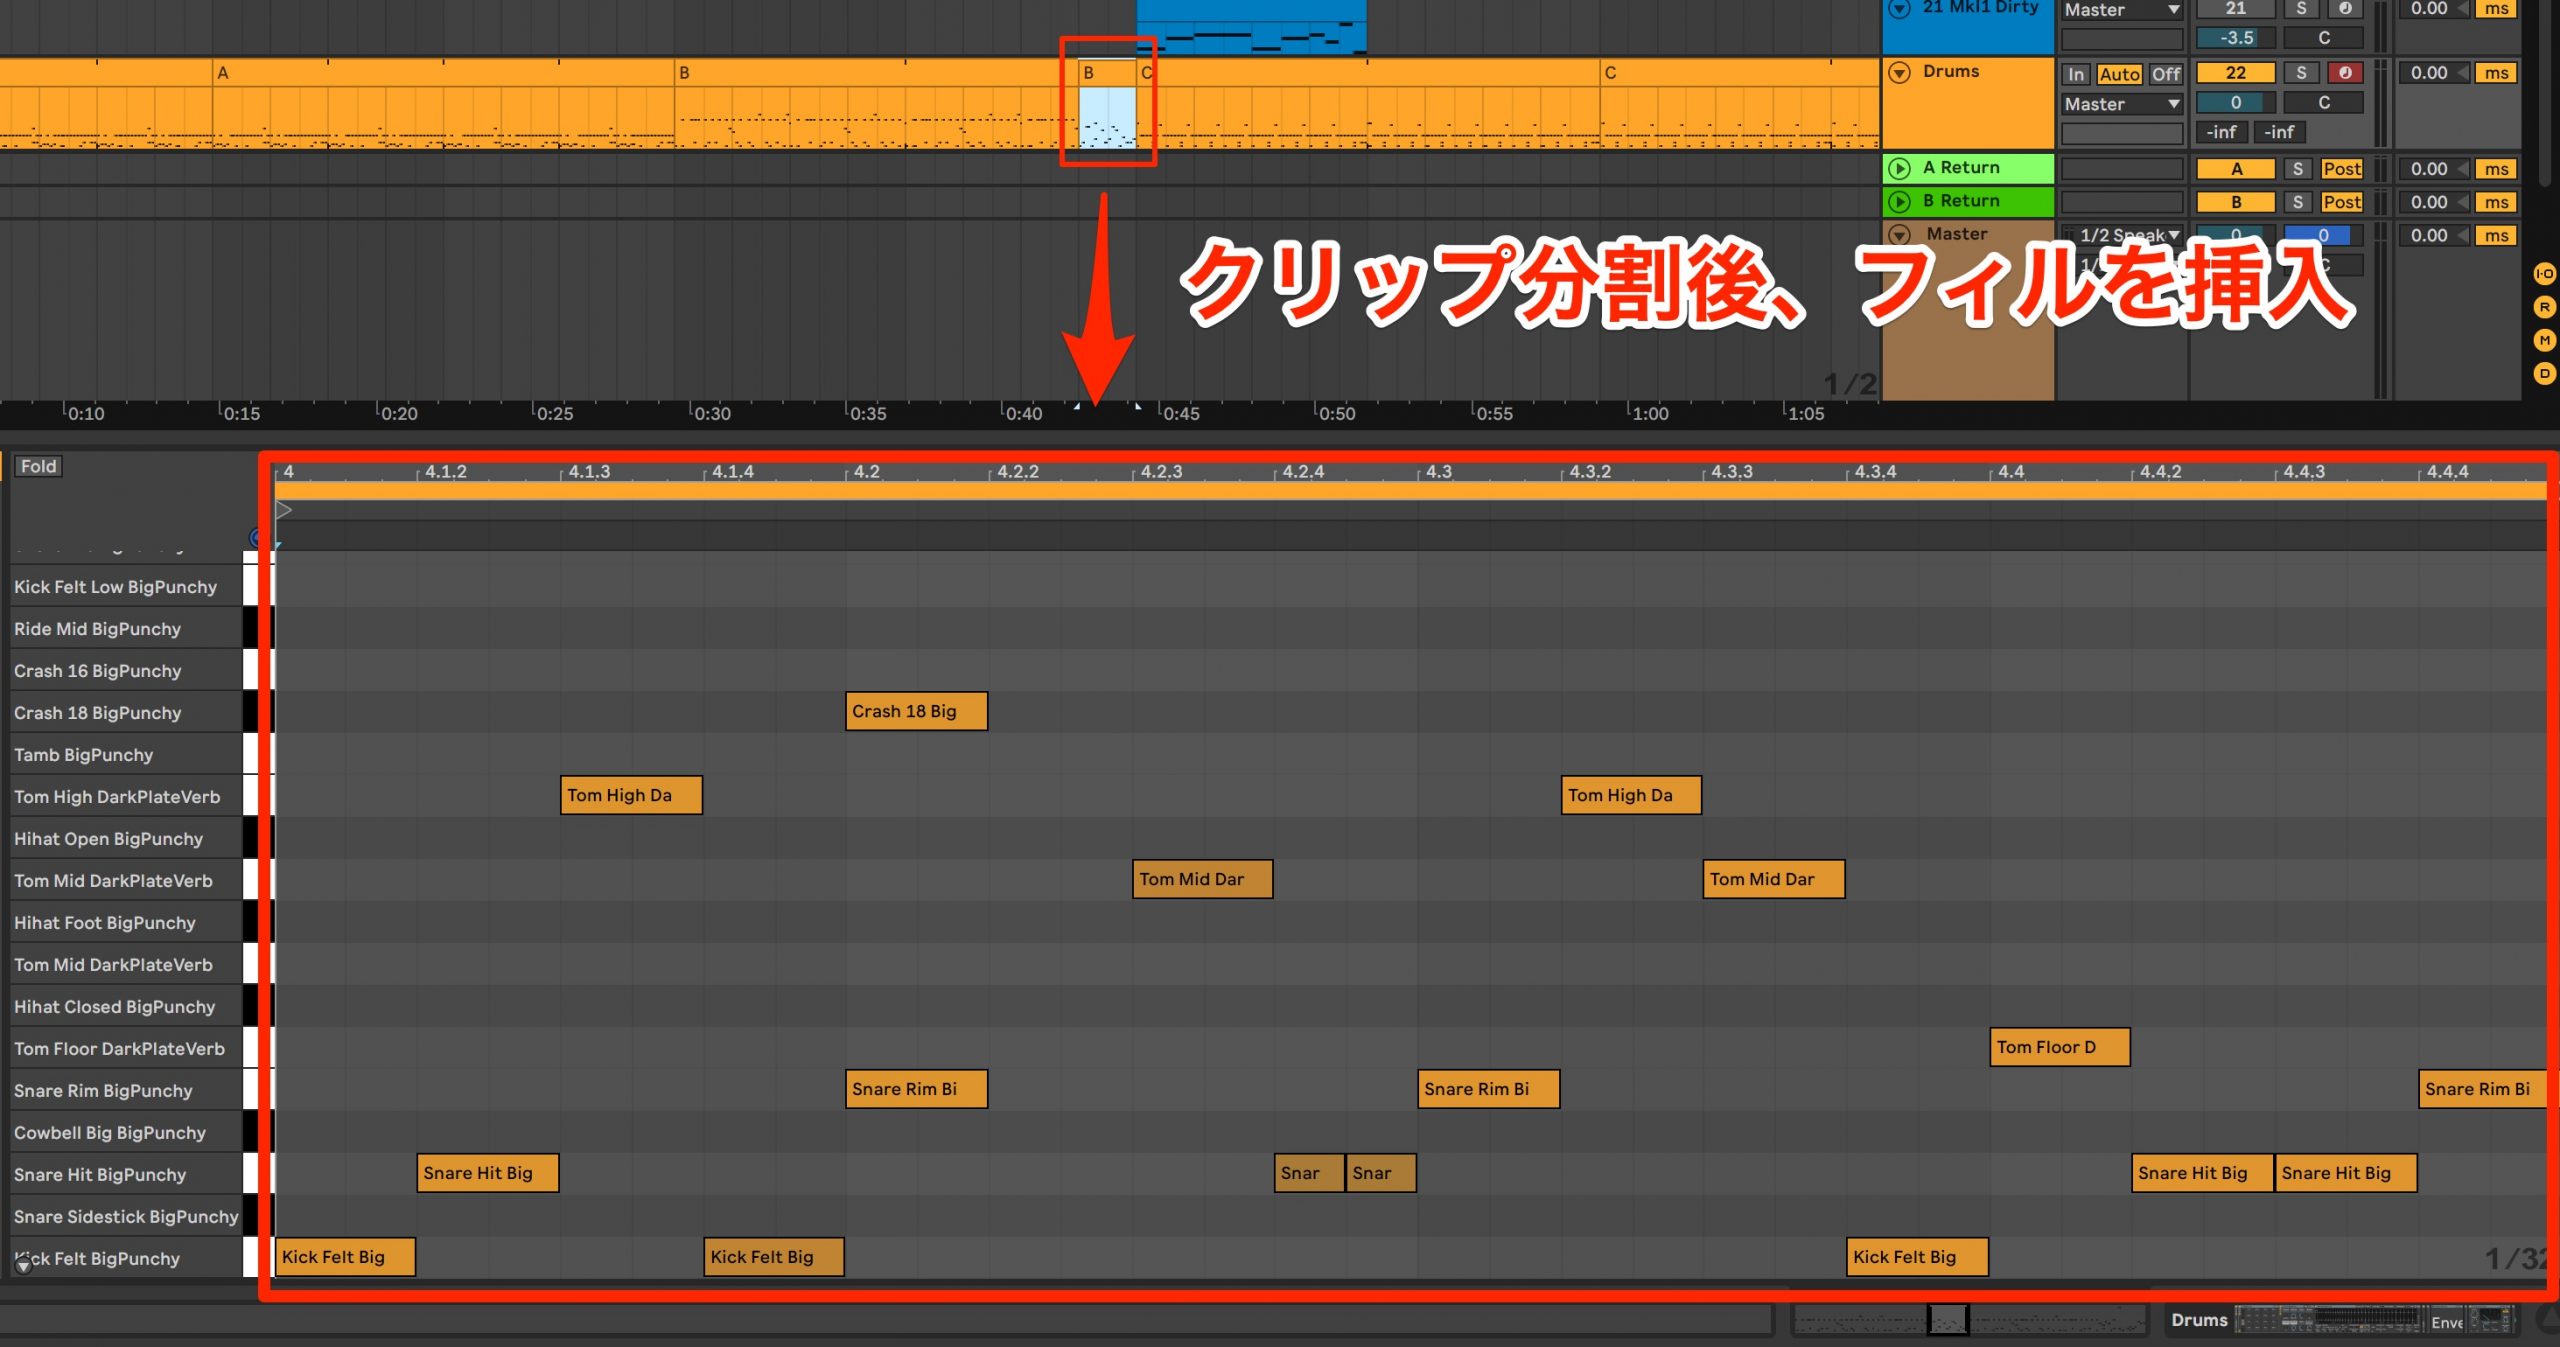The image size is (2560, 1347).
Task: Arm the 21 MkI1 Dirty track for recording
Action: (2345, 9)
